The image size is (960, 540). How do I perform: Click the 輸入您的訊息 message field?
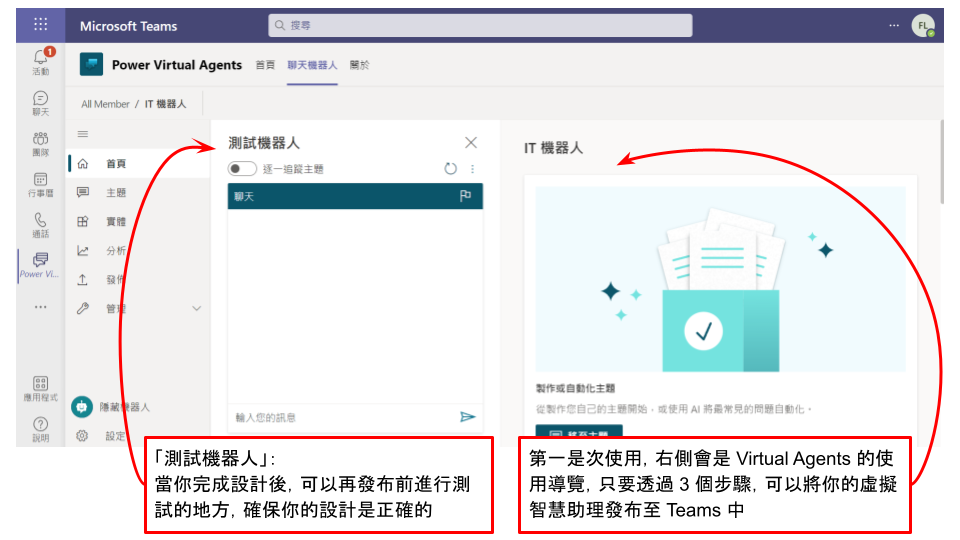(343, 417)
